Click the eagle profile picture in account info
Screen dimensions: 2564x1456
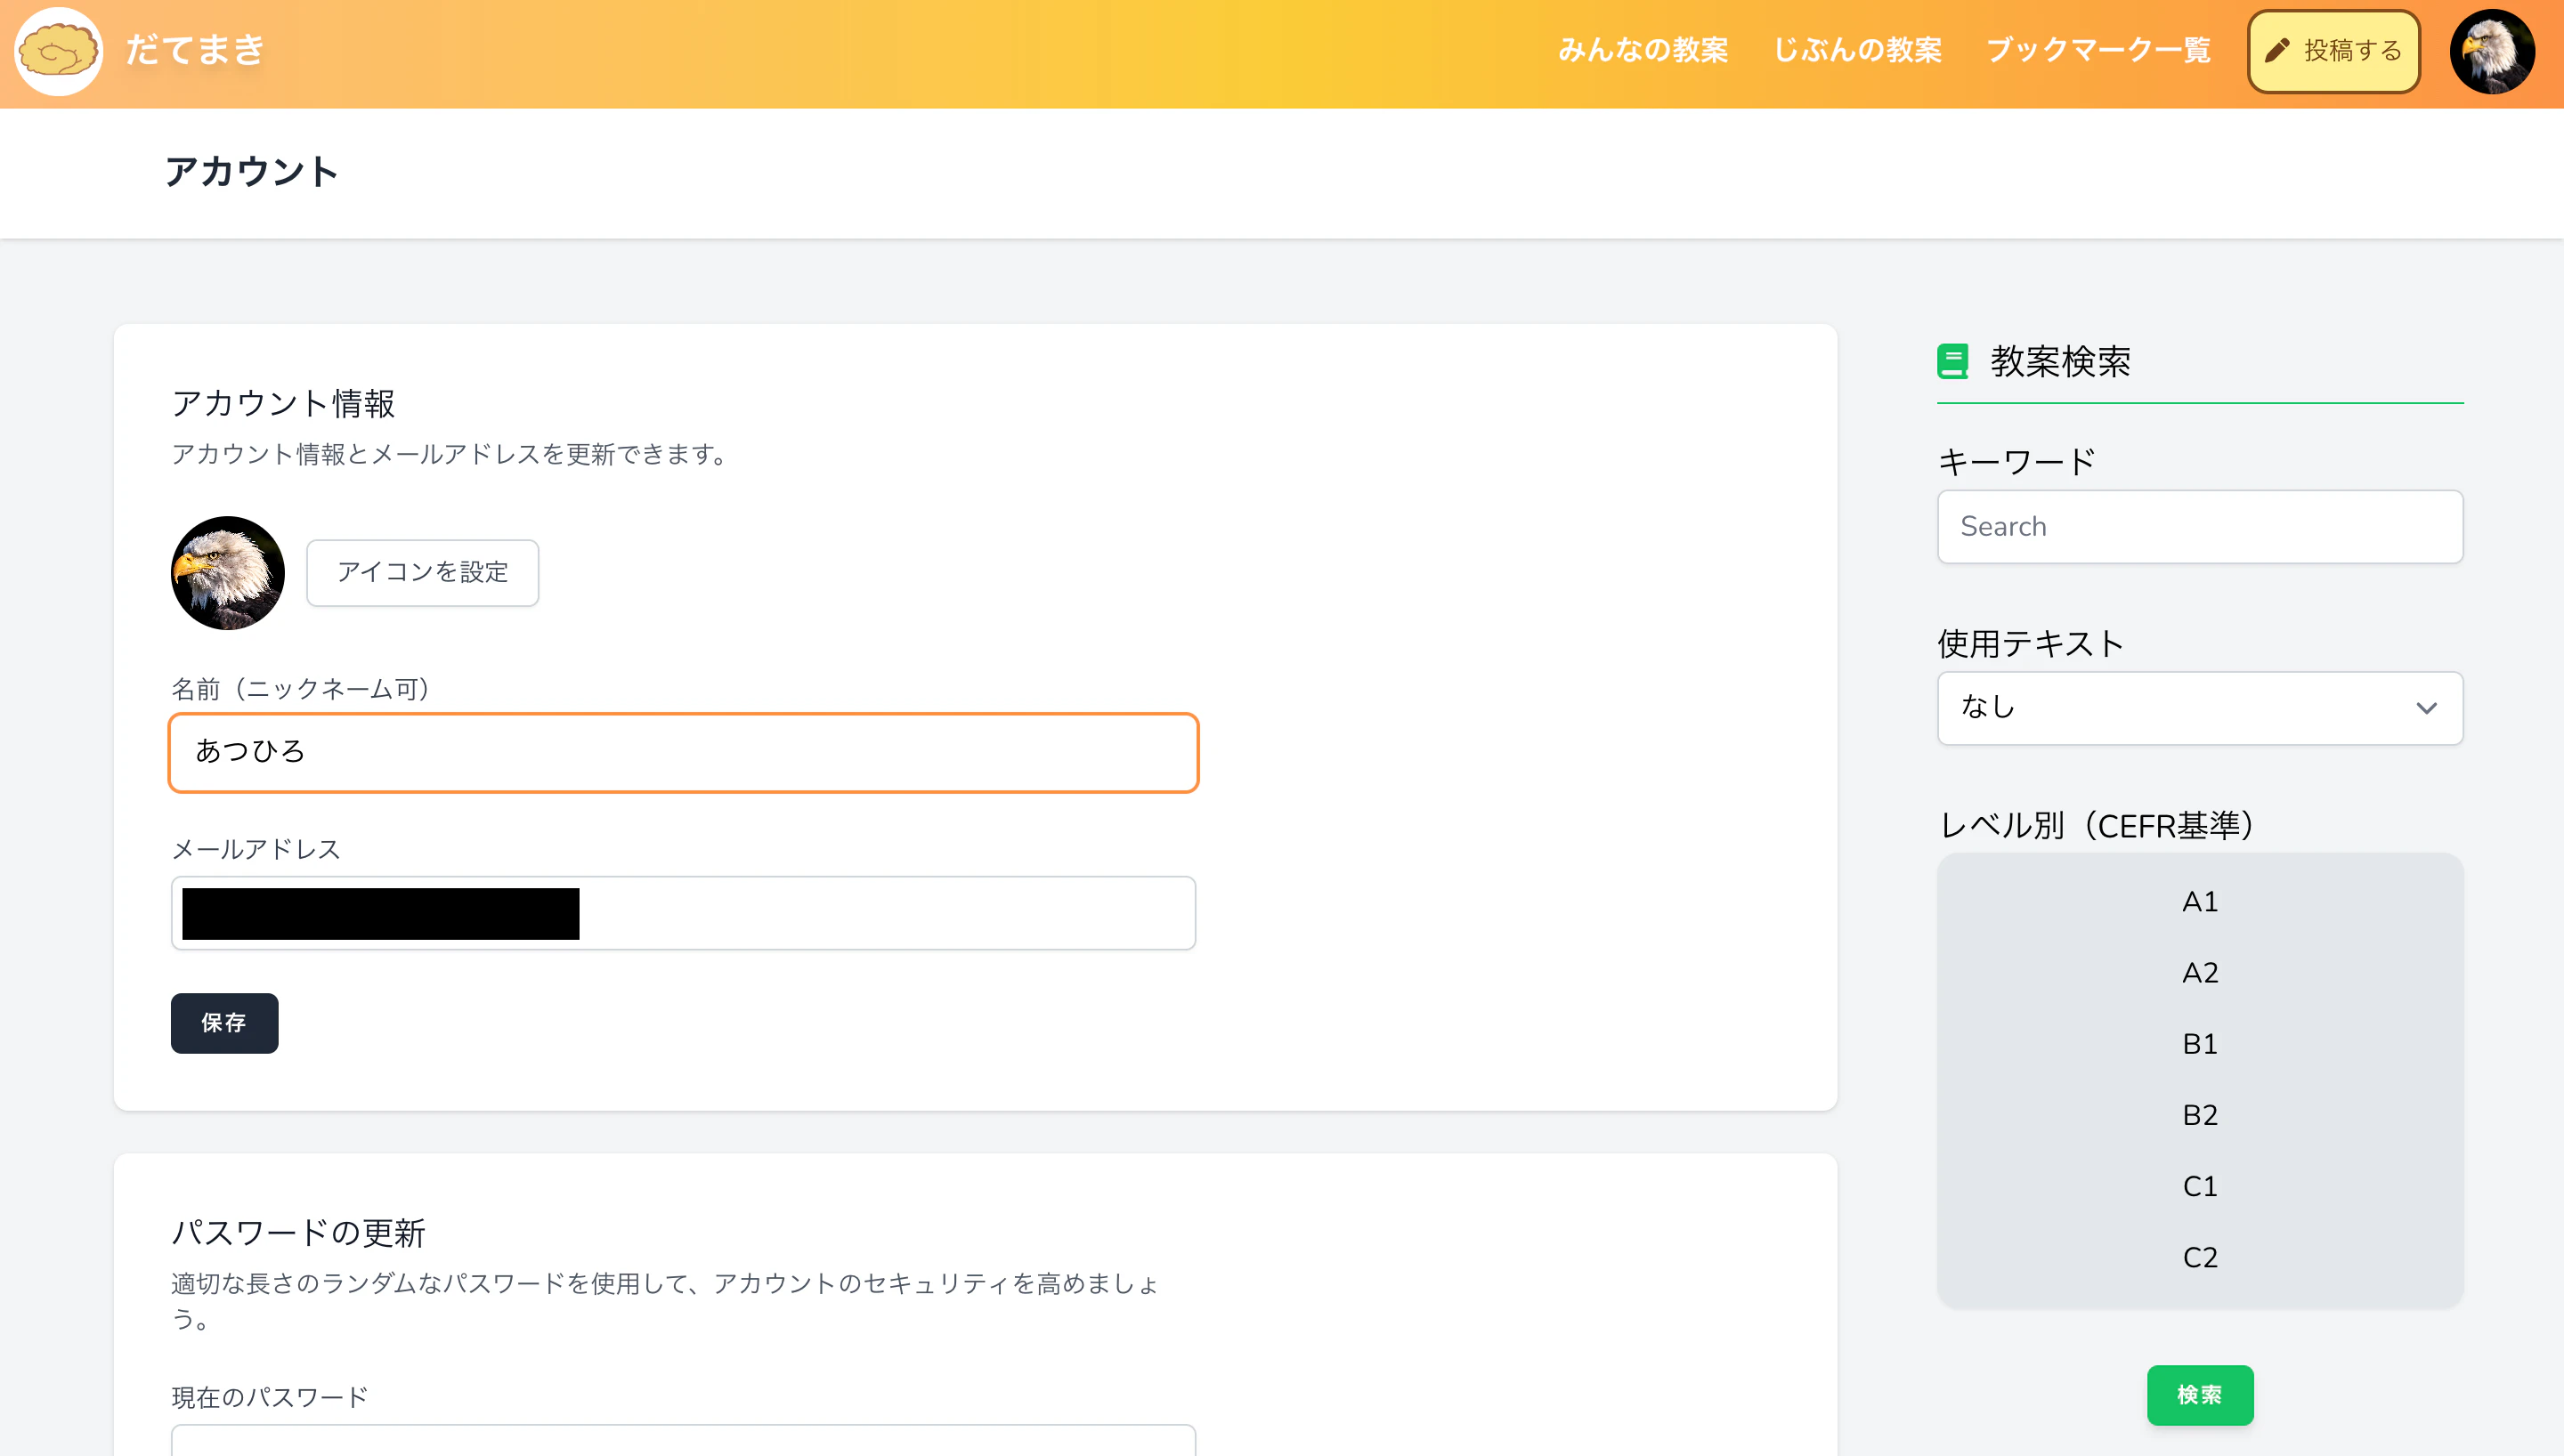click(228, 573)
